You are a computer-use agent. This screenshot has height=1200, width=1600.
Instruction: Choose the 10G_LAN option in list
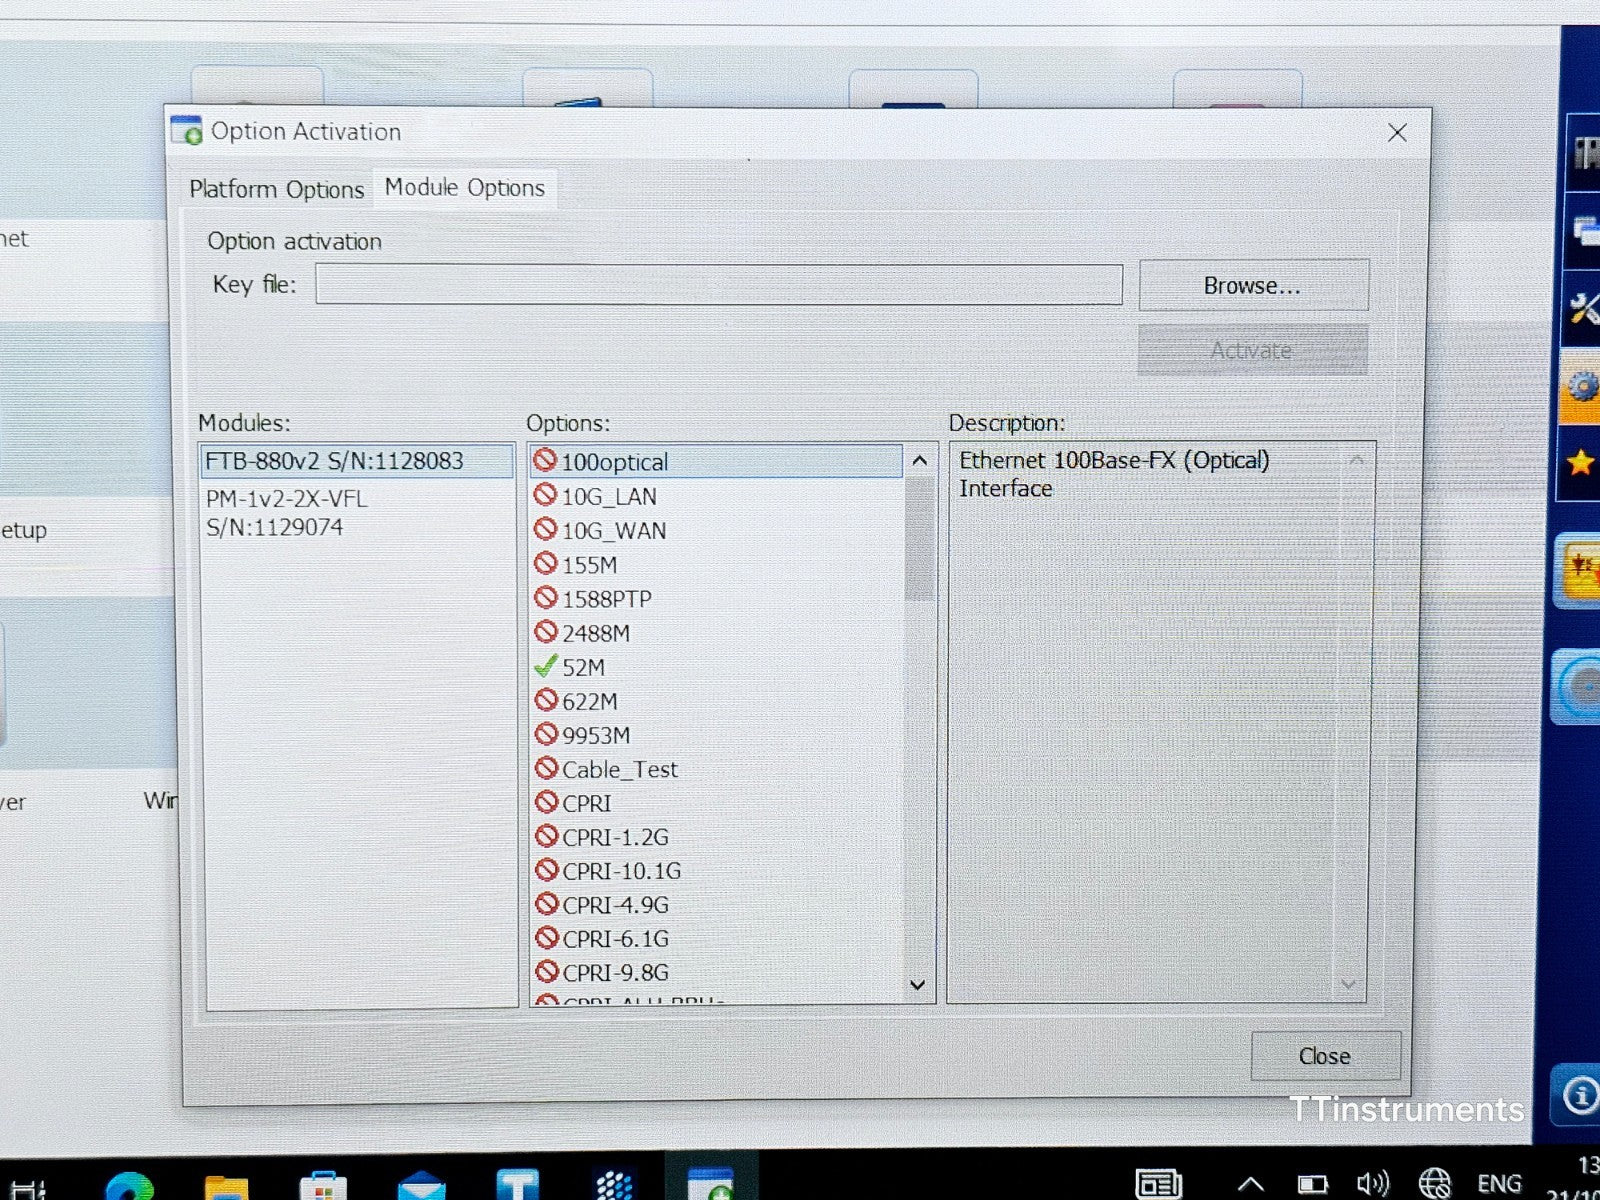608,497
